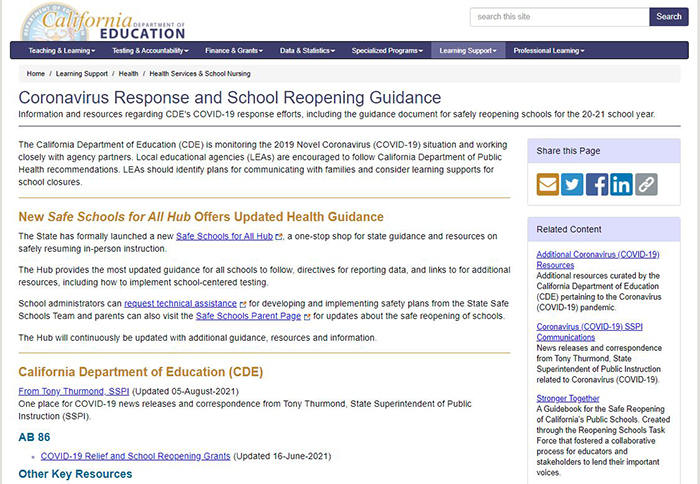This screenshot has height=484, width=700.
Task: Share this page via email icon
Action: tap(548, 184)
